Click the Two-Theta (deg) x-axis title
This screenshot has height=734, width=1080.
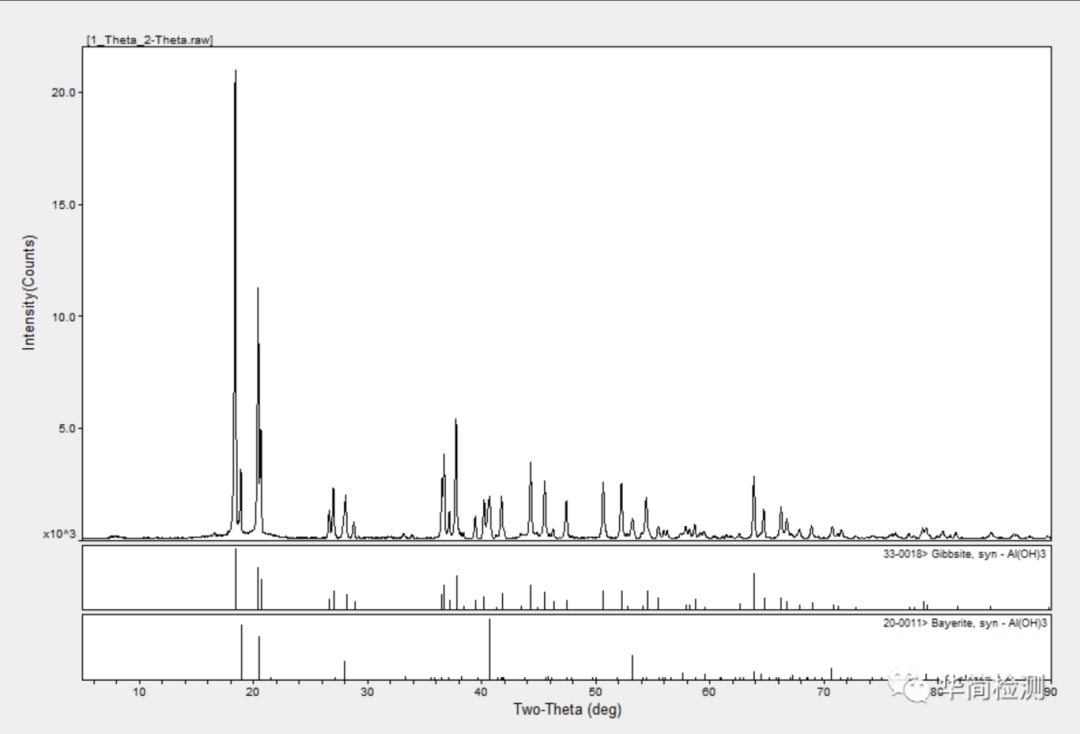point(566,710)
